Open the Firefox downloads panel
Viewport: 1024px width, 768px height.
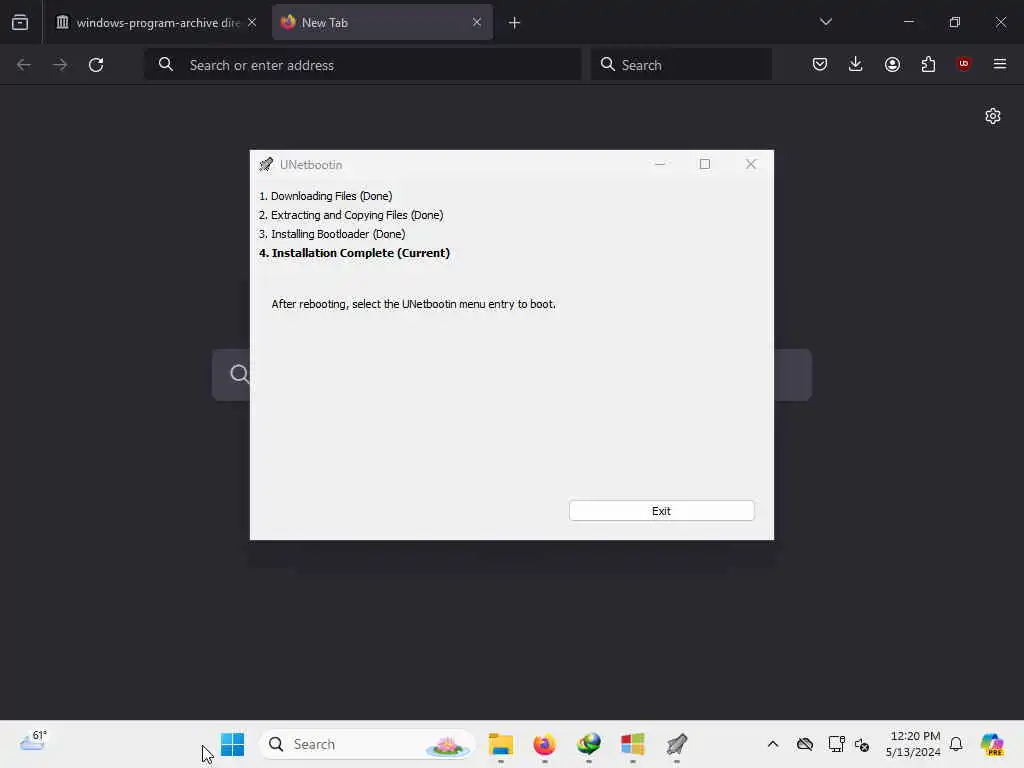tap(856, 64)
